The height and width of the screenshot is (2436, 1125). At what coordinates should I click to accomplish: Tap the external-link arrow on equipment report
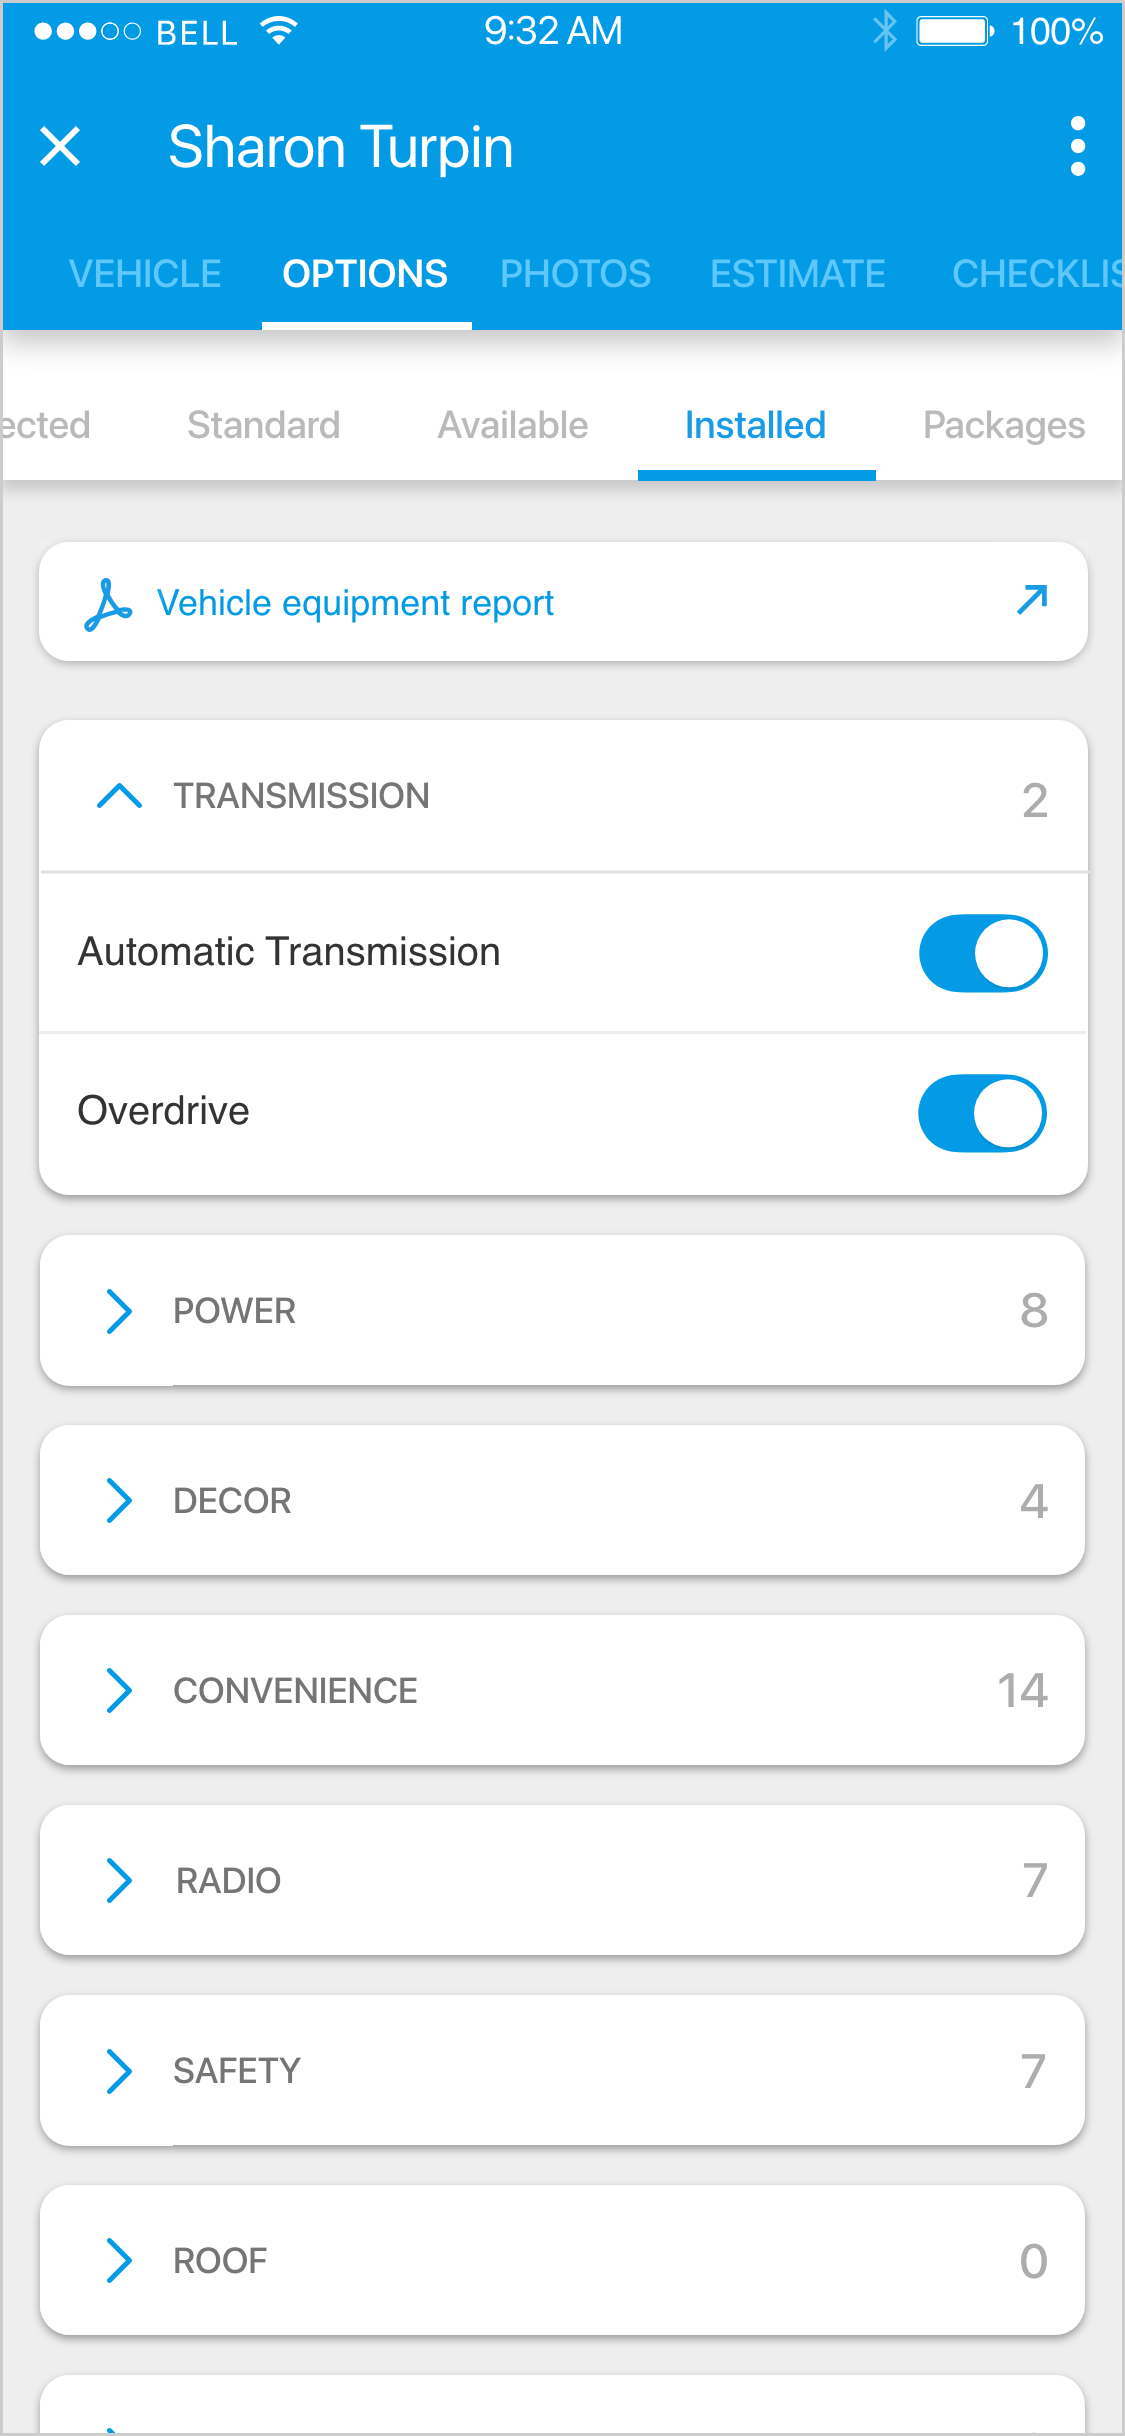pyautogui.click(x=1031, y=600)
